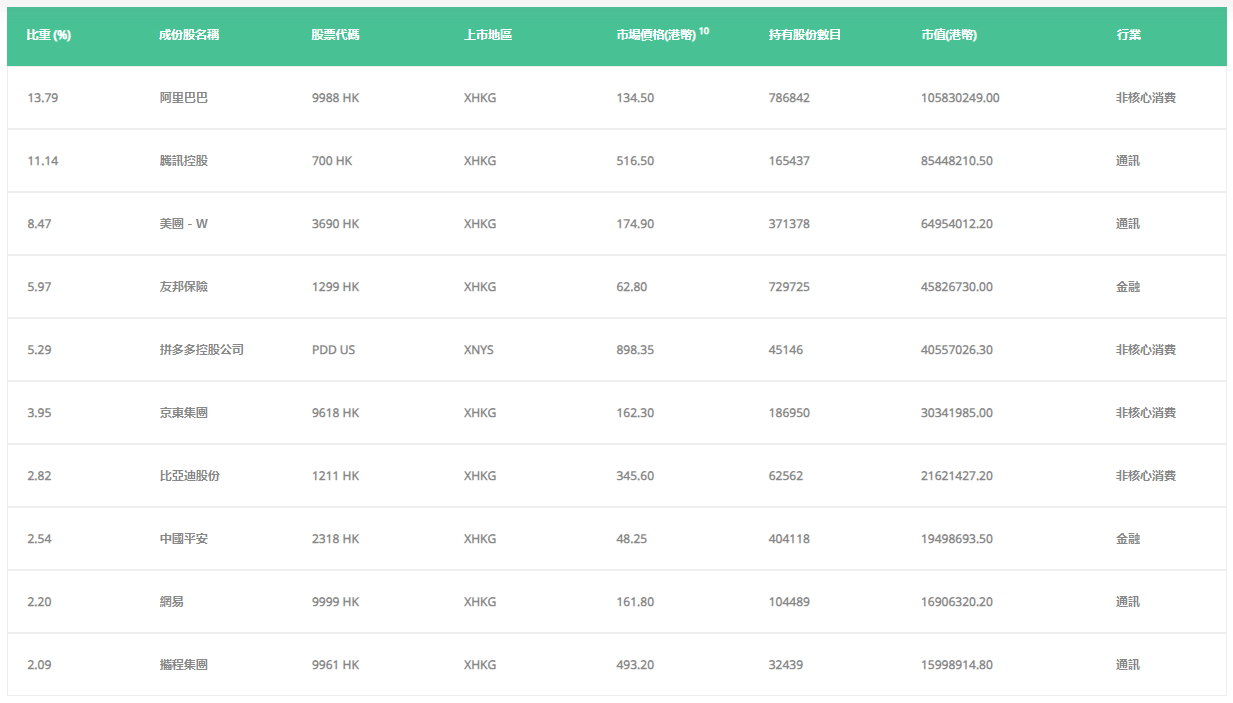Screen dimensions: 1233x703
Task: Click the 行業 column header
Action: (x=1128, y=35)
